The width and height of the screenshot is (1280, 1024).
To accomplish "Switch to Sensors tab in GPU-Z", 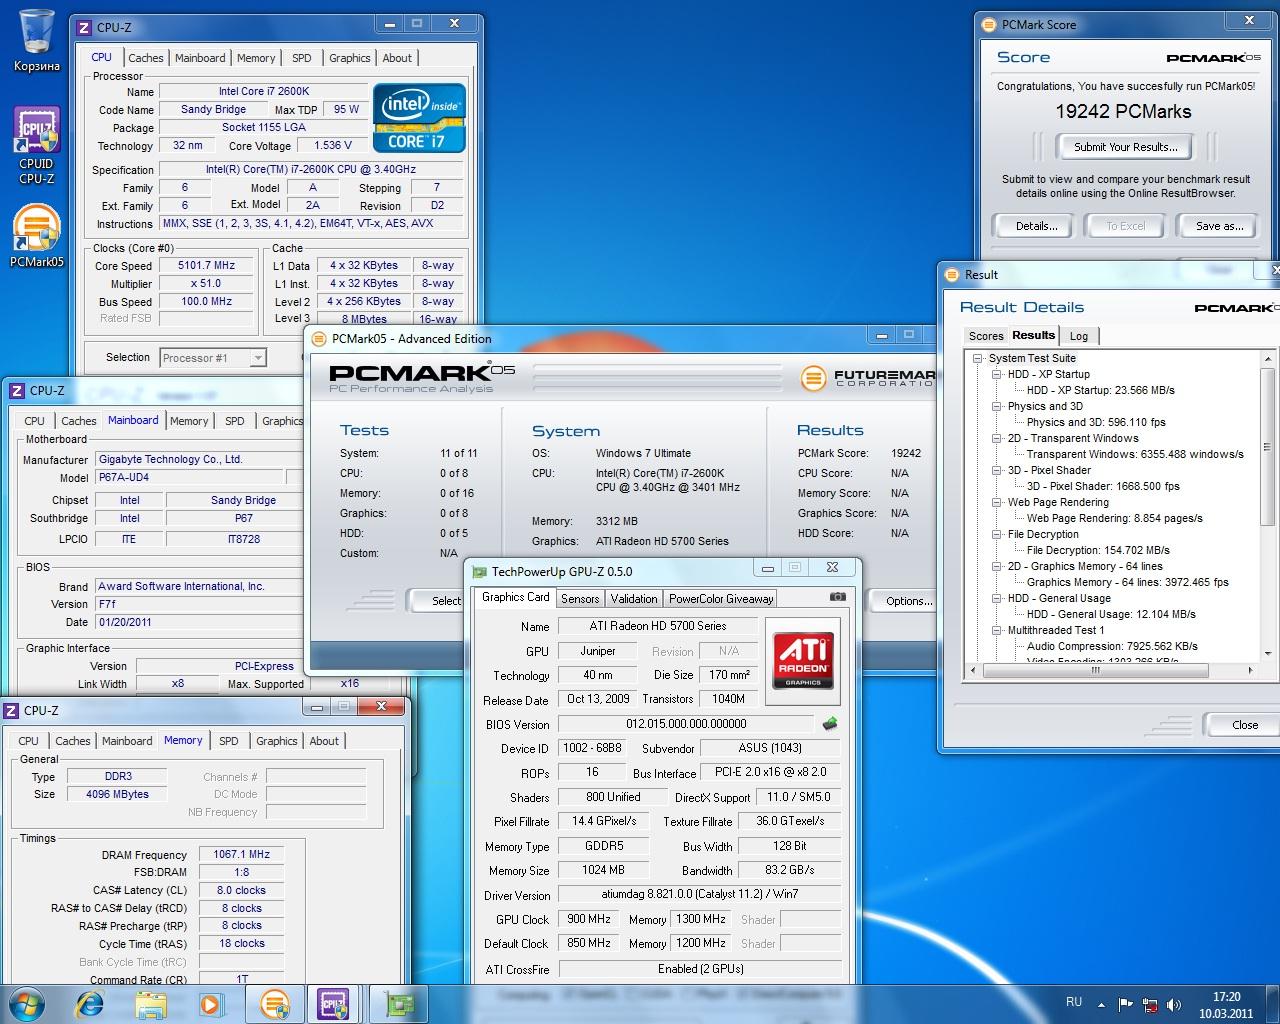I will (x=580, y=599).
